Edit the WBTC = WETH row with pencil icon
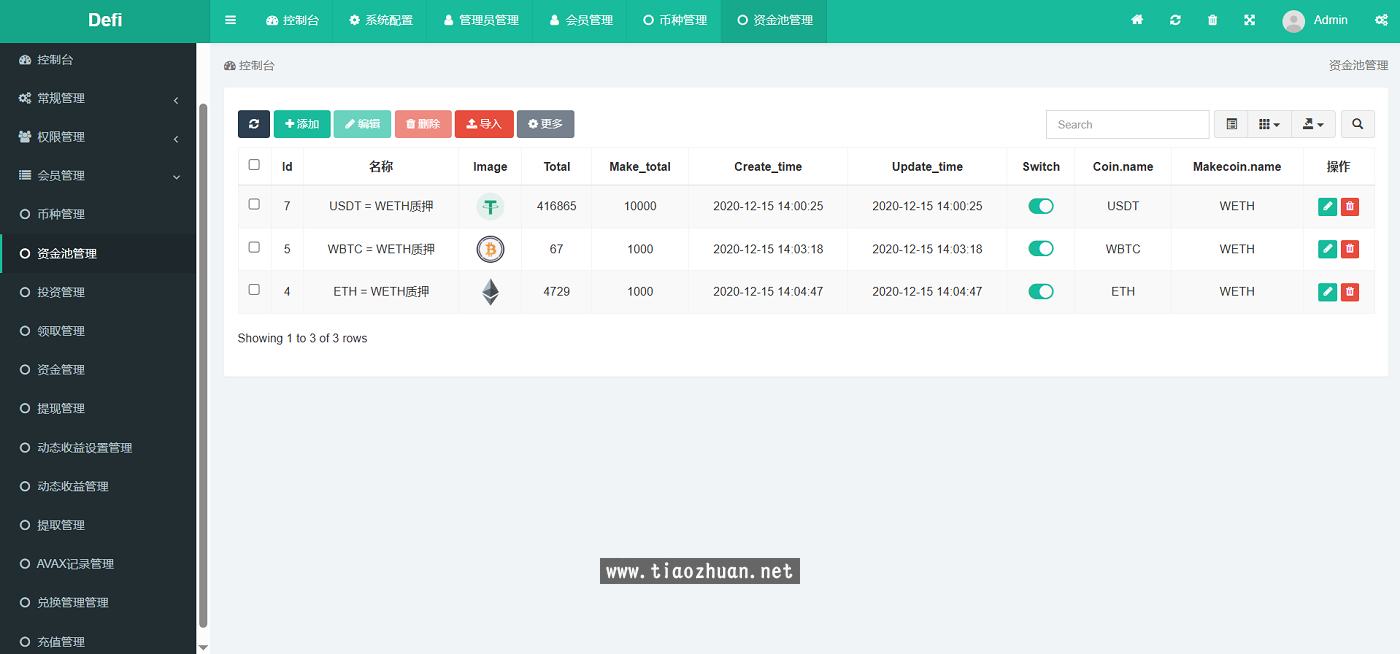1400x654 pixels. click(1327, 249)
